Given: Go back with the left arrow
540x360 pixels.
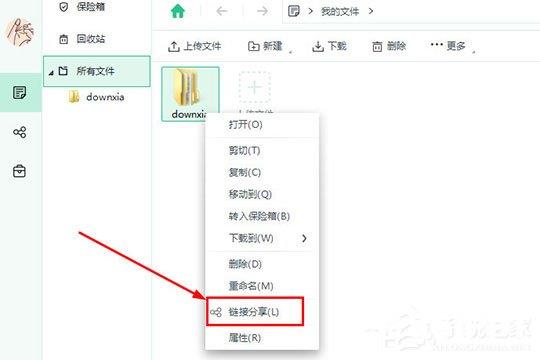Looking at the screenshot, I should click(x=222, y=11).
